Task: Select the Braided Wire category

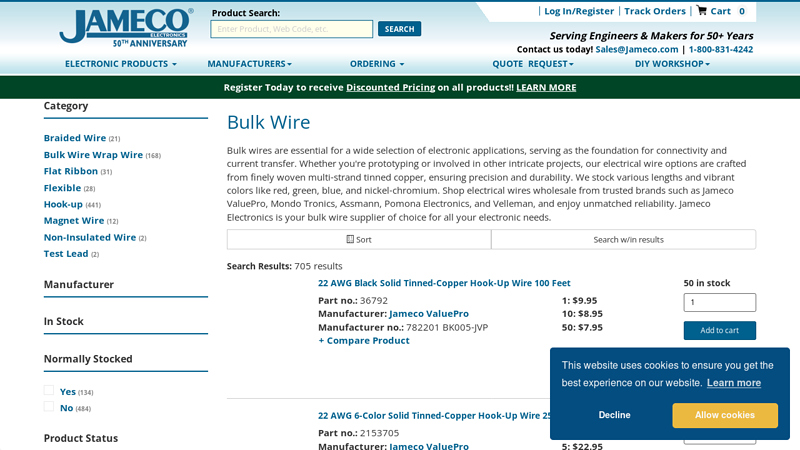Action: pos(75,138)
